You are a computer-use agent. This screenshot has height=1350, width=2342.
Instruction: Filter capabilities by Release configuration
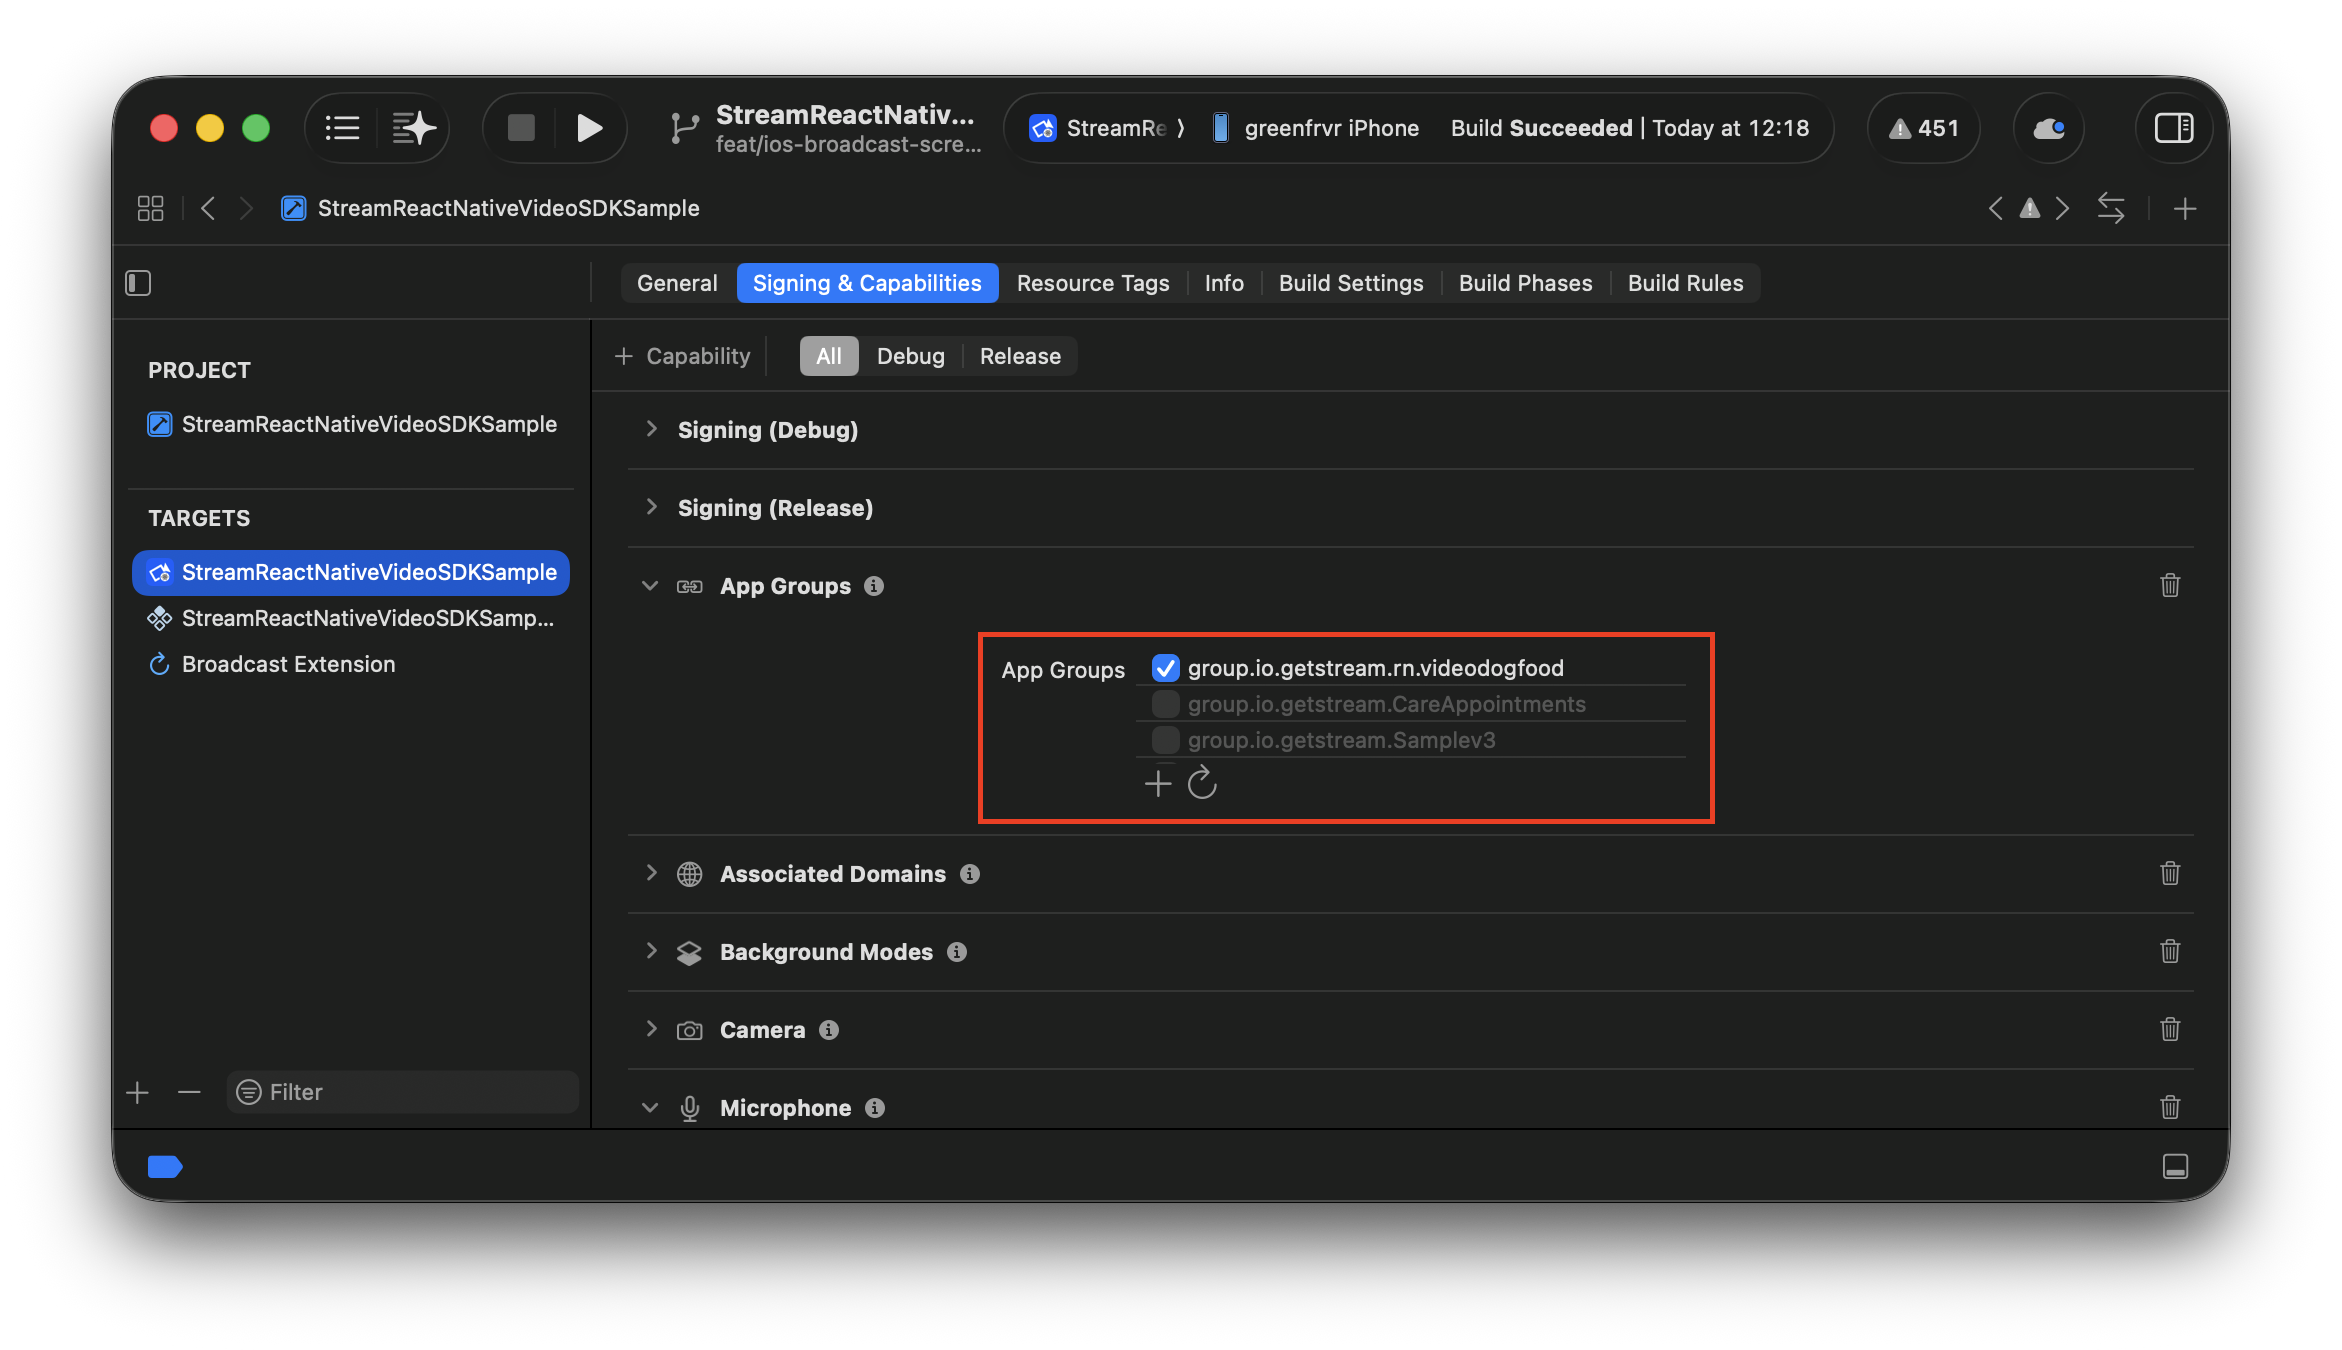[x=1020, y=356]
